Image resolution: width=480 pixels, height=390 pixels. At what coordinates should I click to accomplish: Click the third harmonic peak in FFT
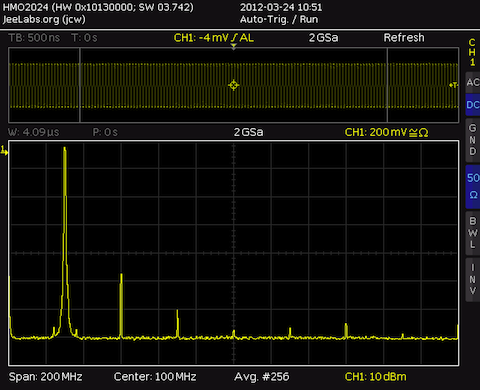tap(177, 312)
